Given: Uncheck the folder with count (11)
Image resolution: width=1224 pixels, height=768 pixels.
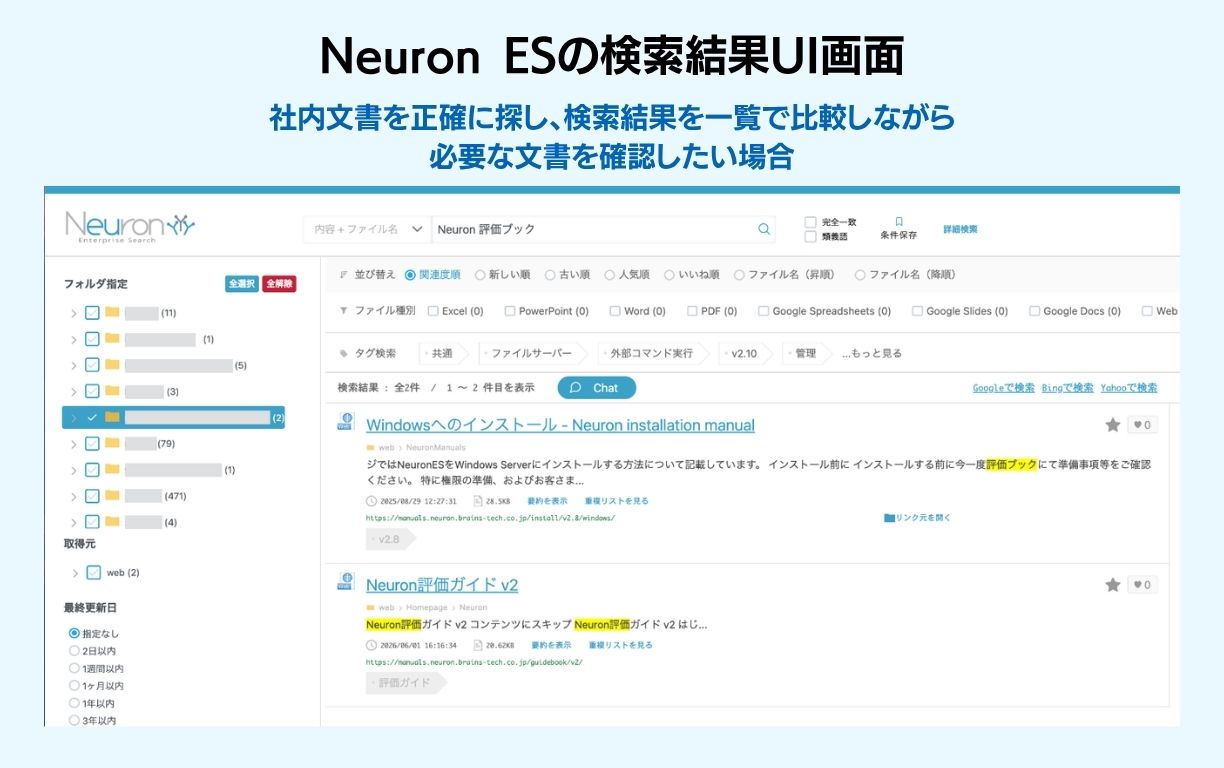Looking at the screenshot, I should 92,312.
